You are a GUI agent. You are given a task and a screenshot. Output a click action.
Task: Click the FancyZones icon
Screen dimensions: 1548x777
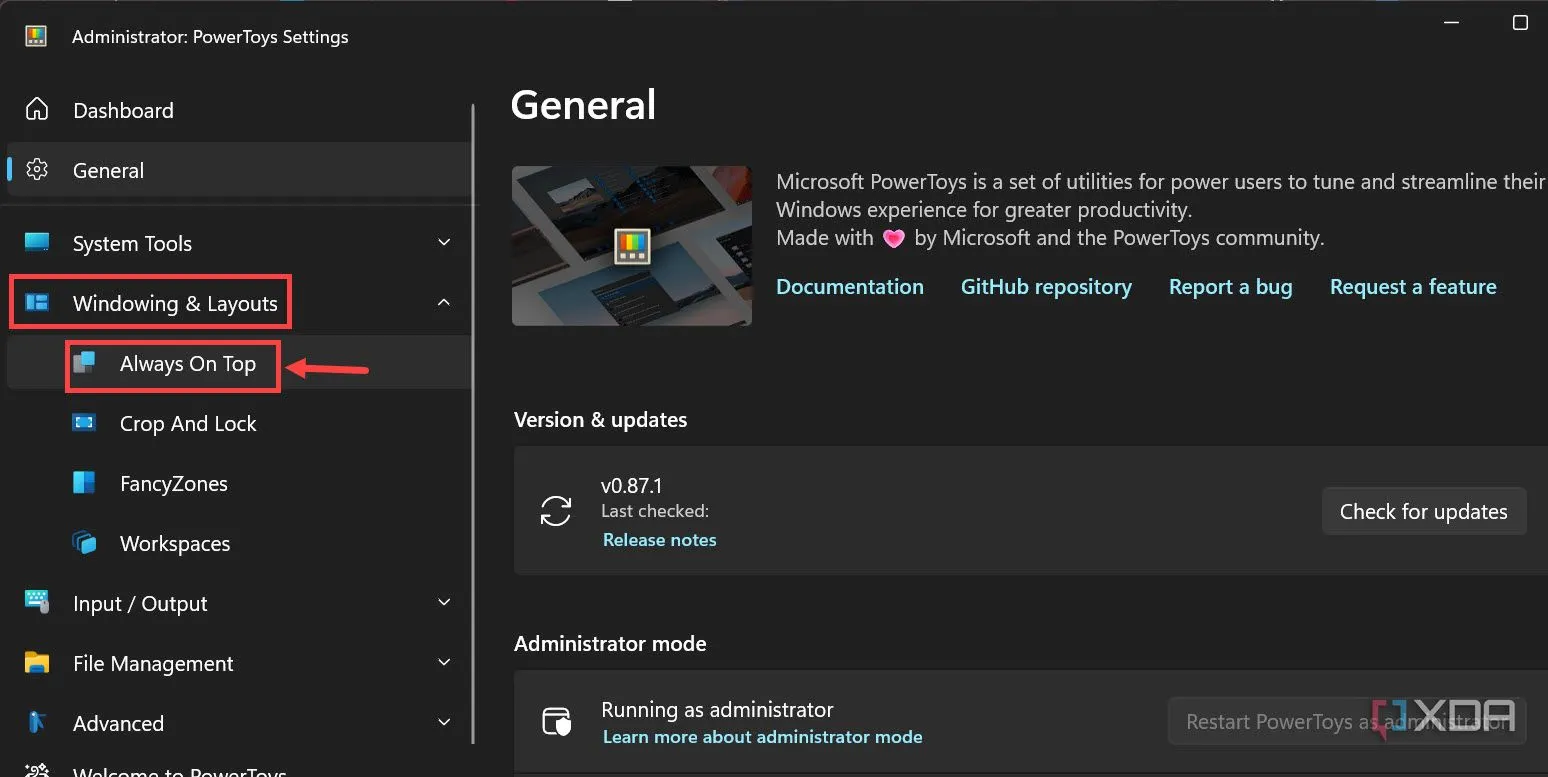(84, 483)
